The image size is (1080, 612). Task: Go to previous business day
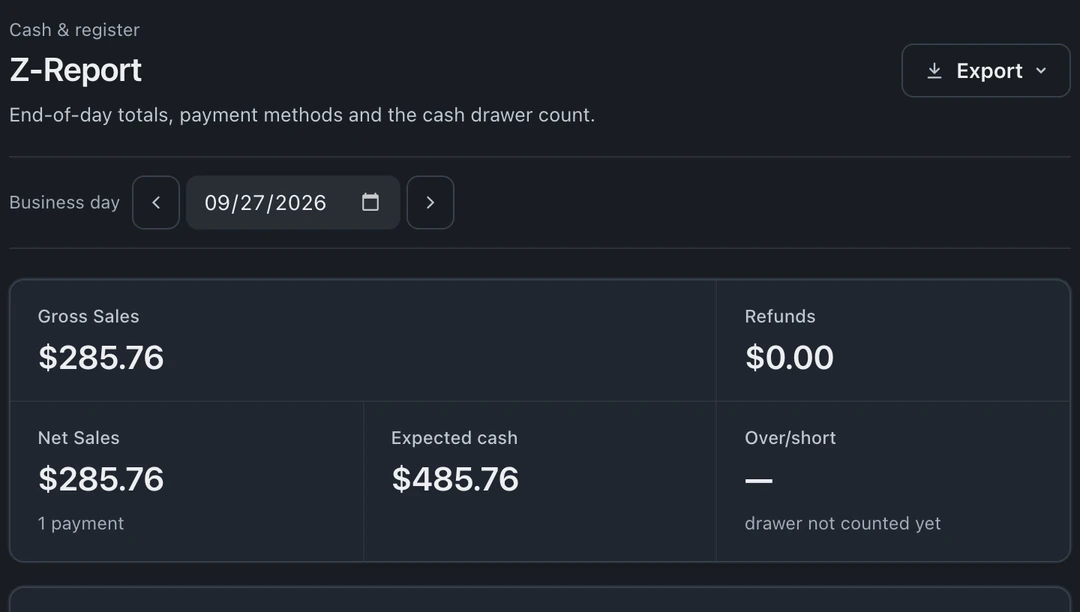pyautogui.click(x=156, y=202)
